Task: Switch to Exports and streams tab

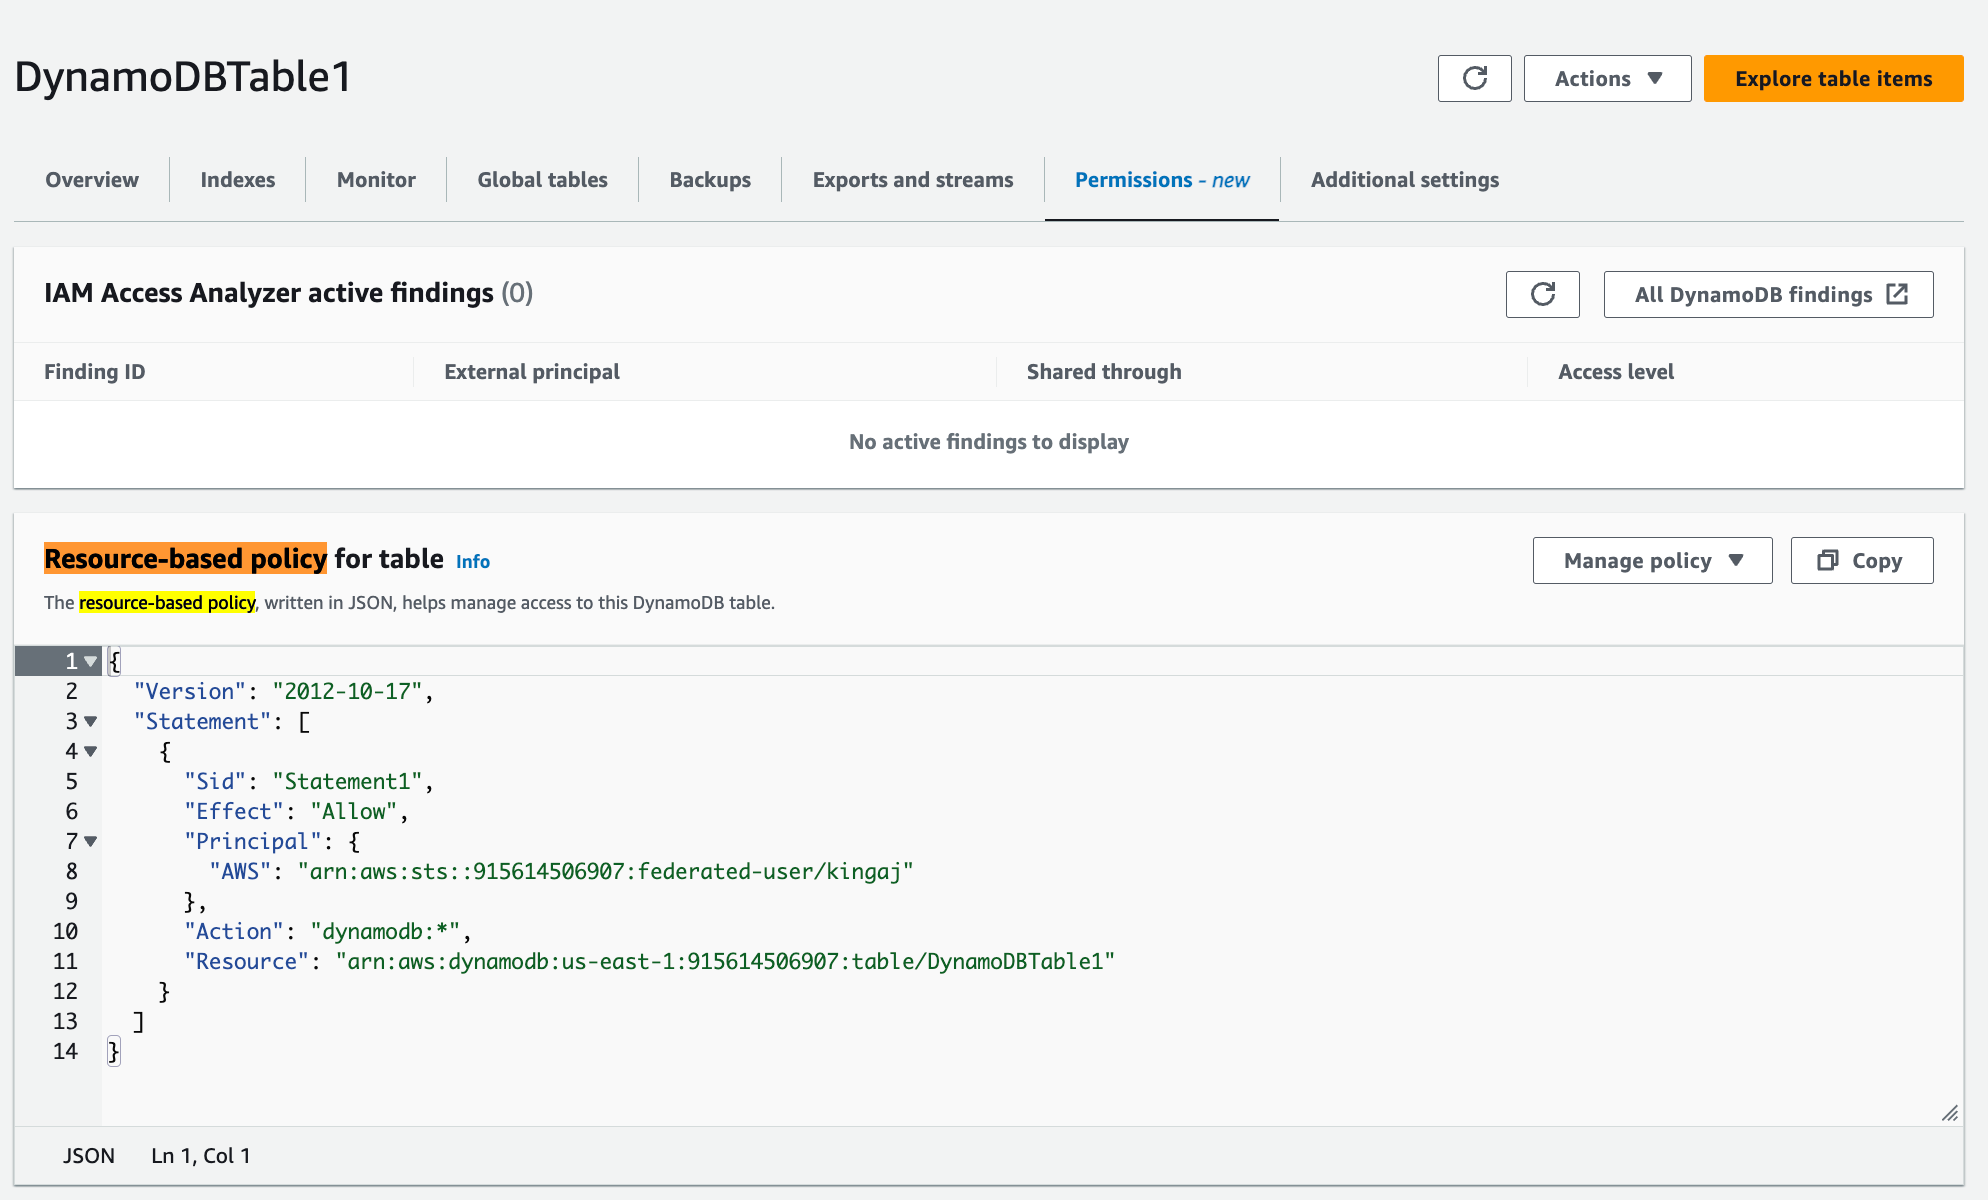Action: coord(913,180)
